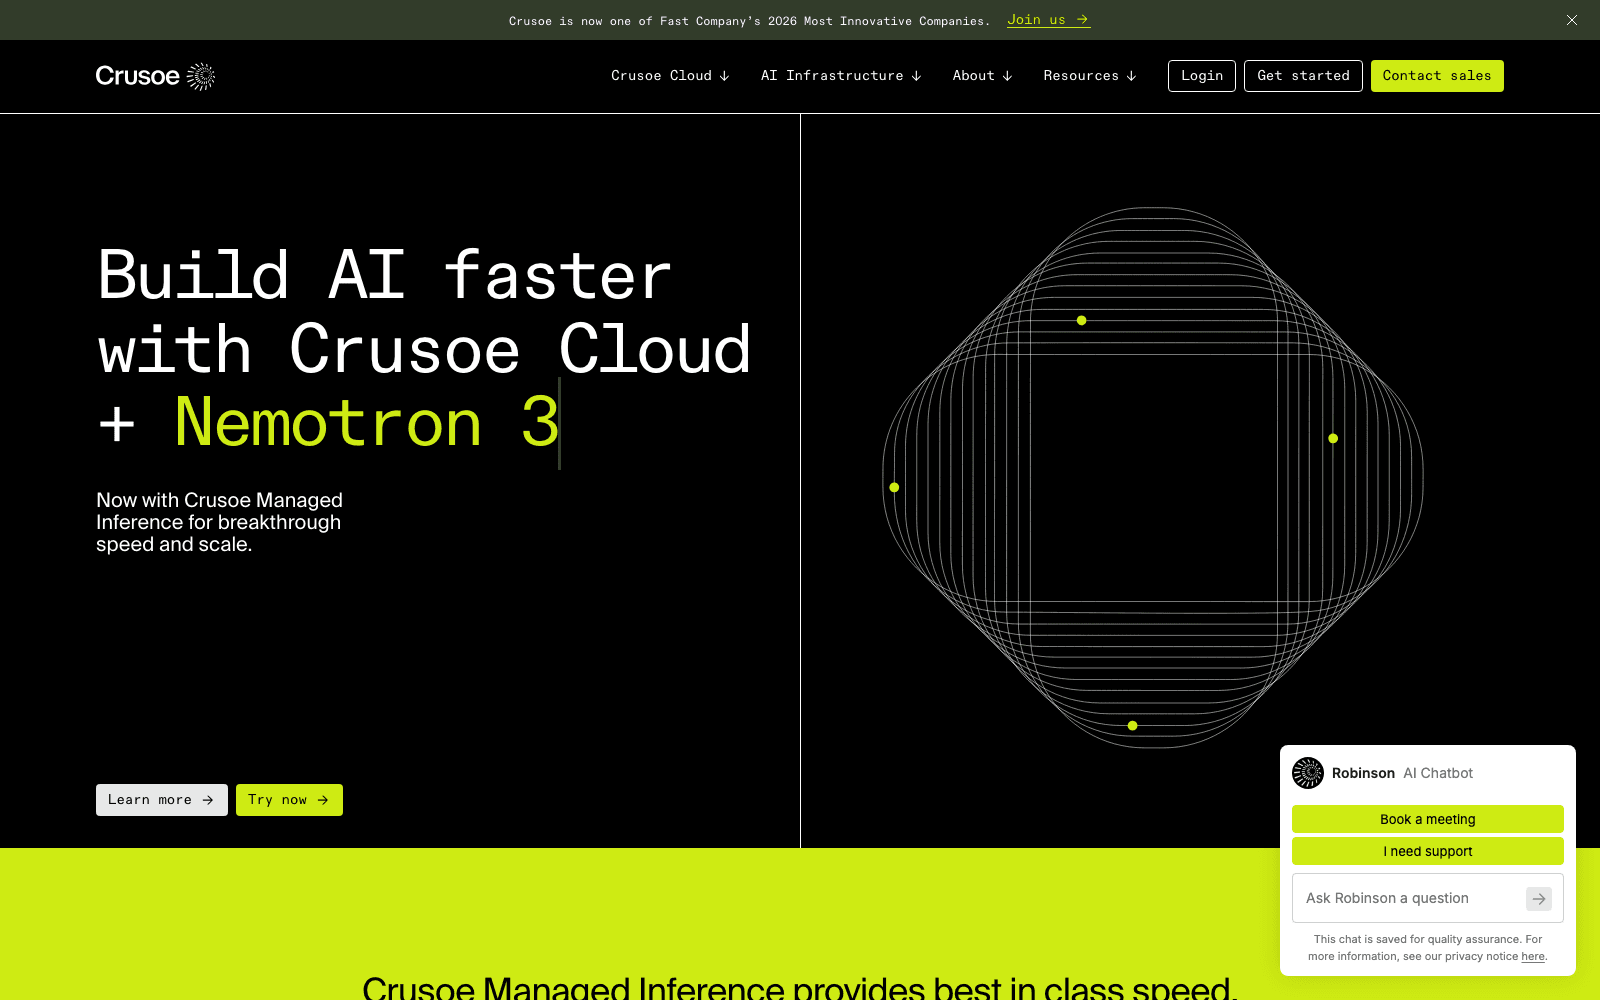Click the Crusoe Managed Inference subheading paragraph
This screenshot has height=1000, width=1600.
219,522
